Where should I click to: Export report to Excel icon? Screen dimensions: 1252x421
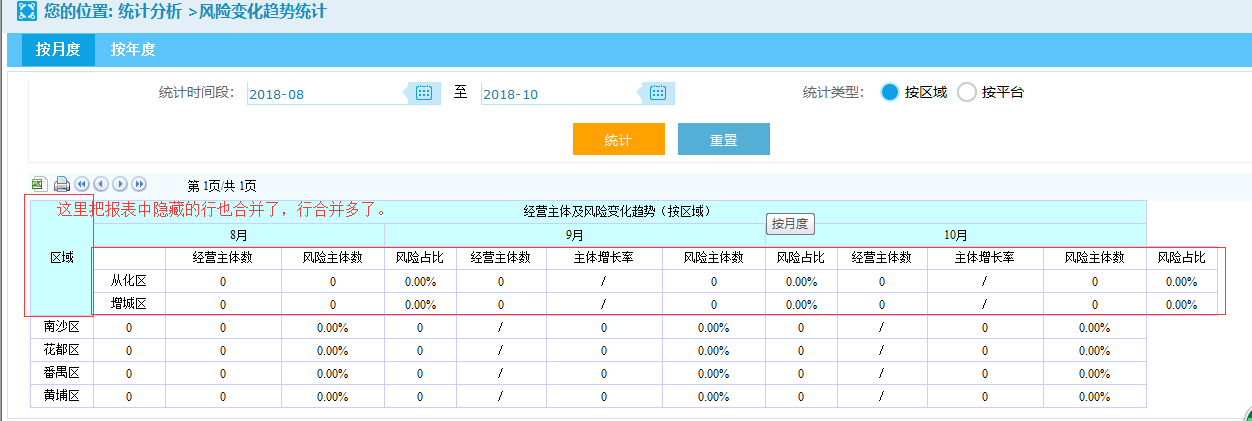(39, 184)
